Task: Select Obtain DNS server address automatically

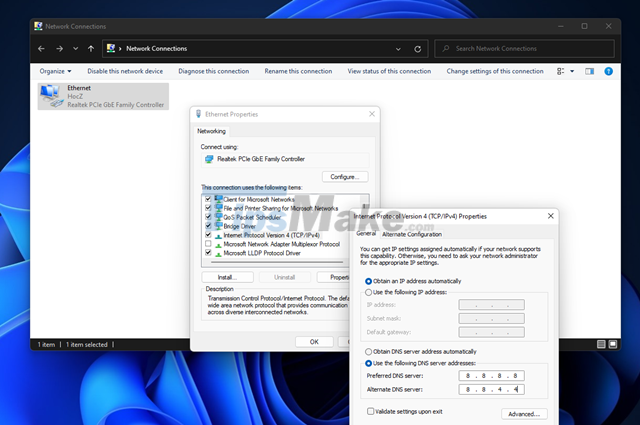Action: click(x=369, y=352)
